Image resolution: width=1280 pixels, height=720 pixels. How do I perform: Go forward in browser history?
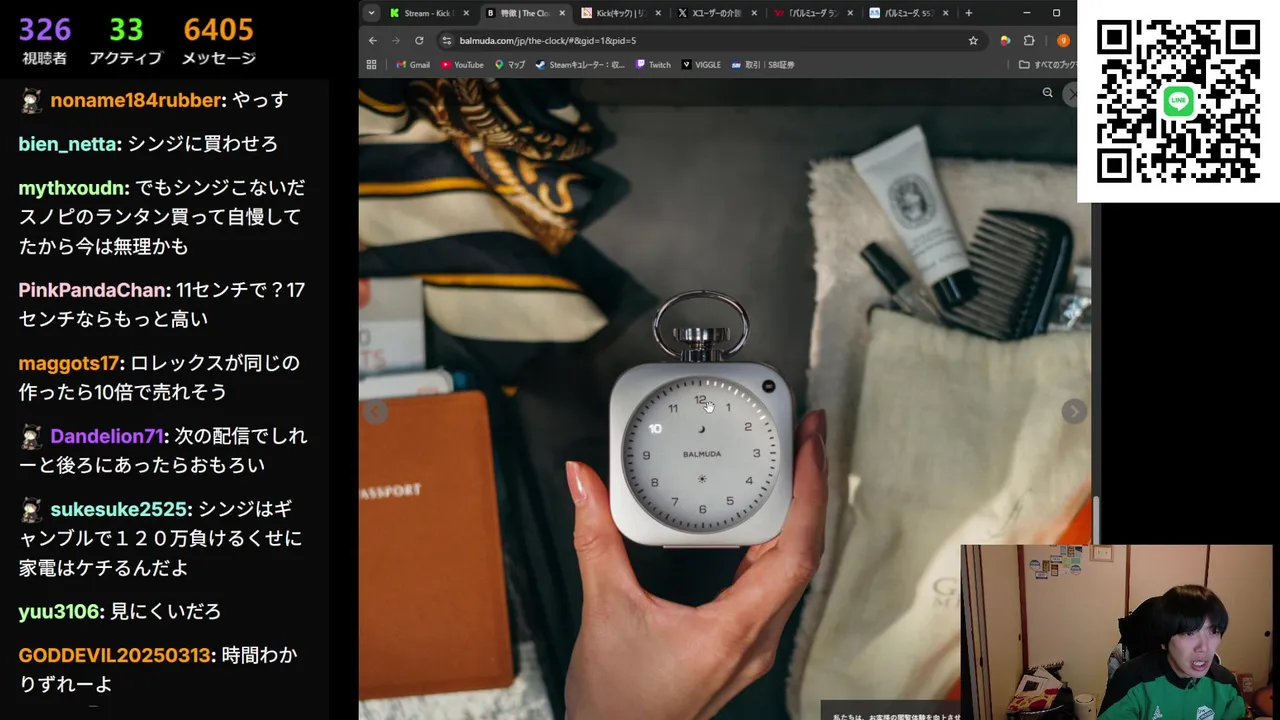pyautogui.click(x=395, y=40)
